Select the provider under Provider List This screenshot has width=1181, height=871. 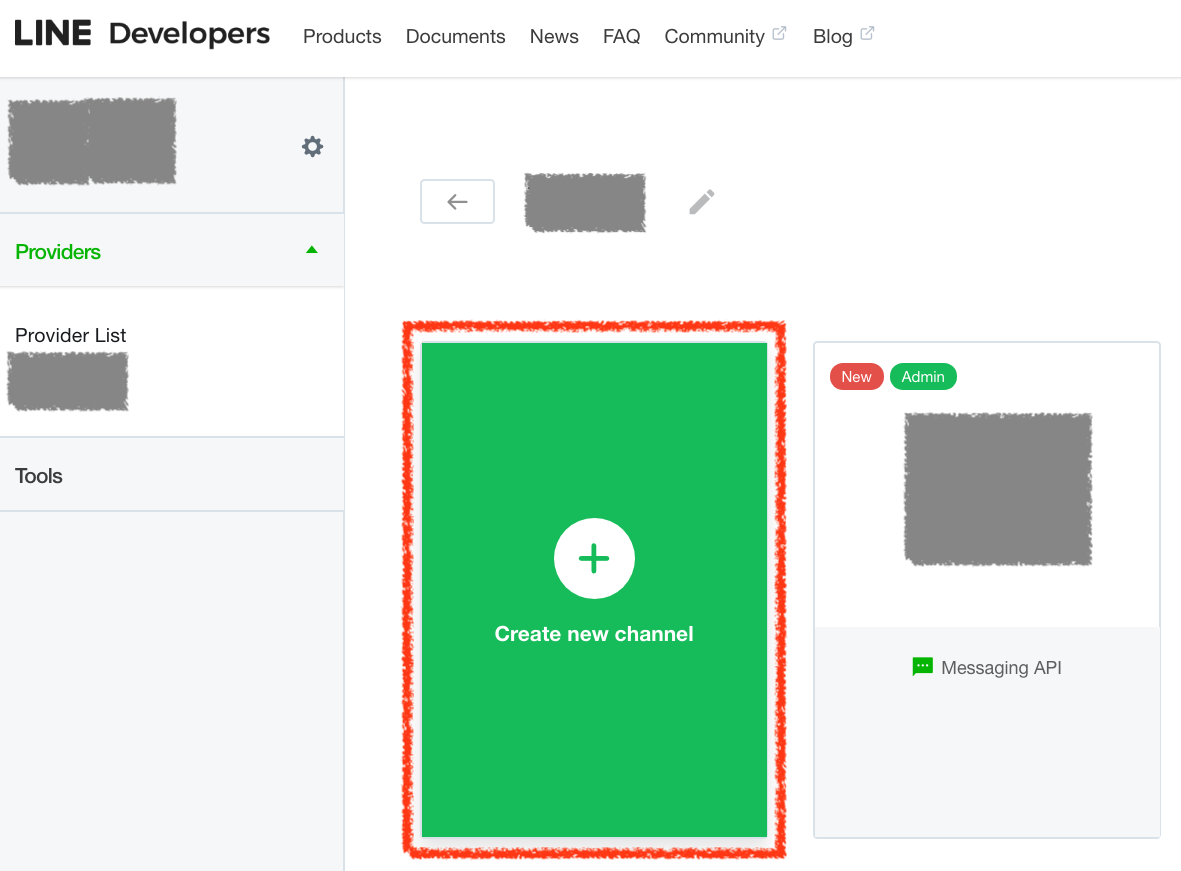pyautogui.click(x=68, y=381)
